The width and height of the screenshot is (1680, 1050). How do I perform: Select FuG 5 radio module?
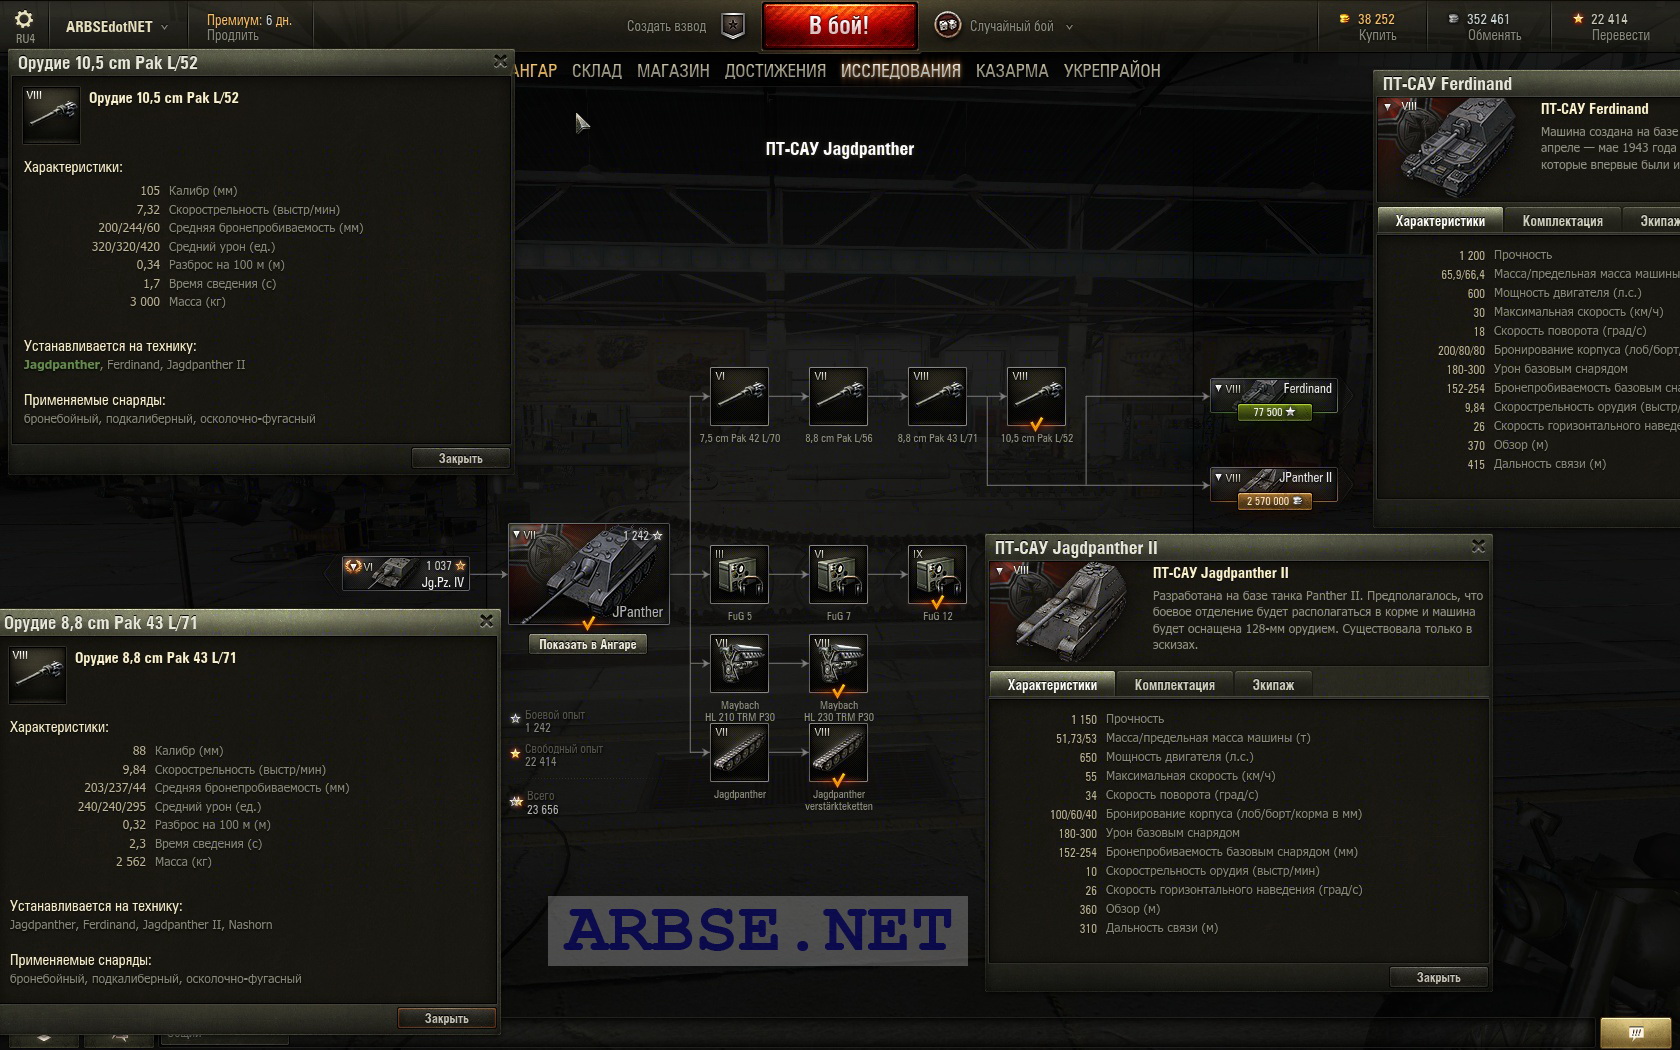(x=739, y=575)
